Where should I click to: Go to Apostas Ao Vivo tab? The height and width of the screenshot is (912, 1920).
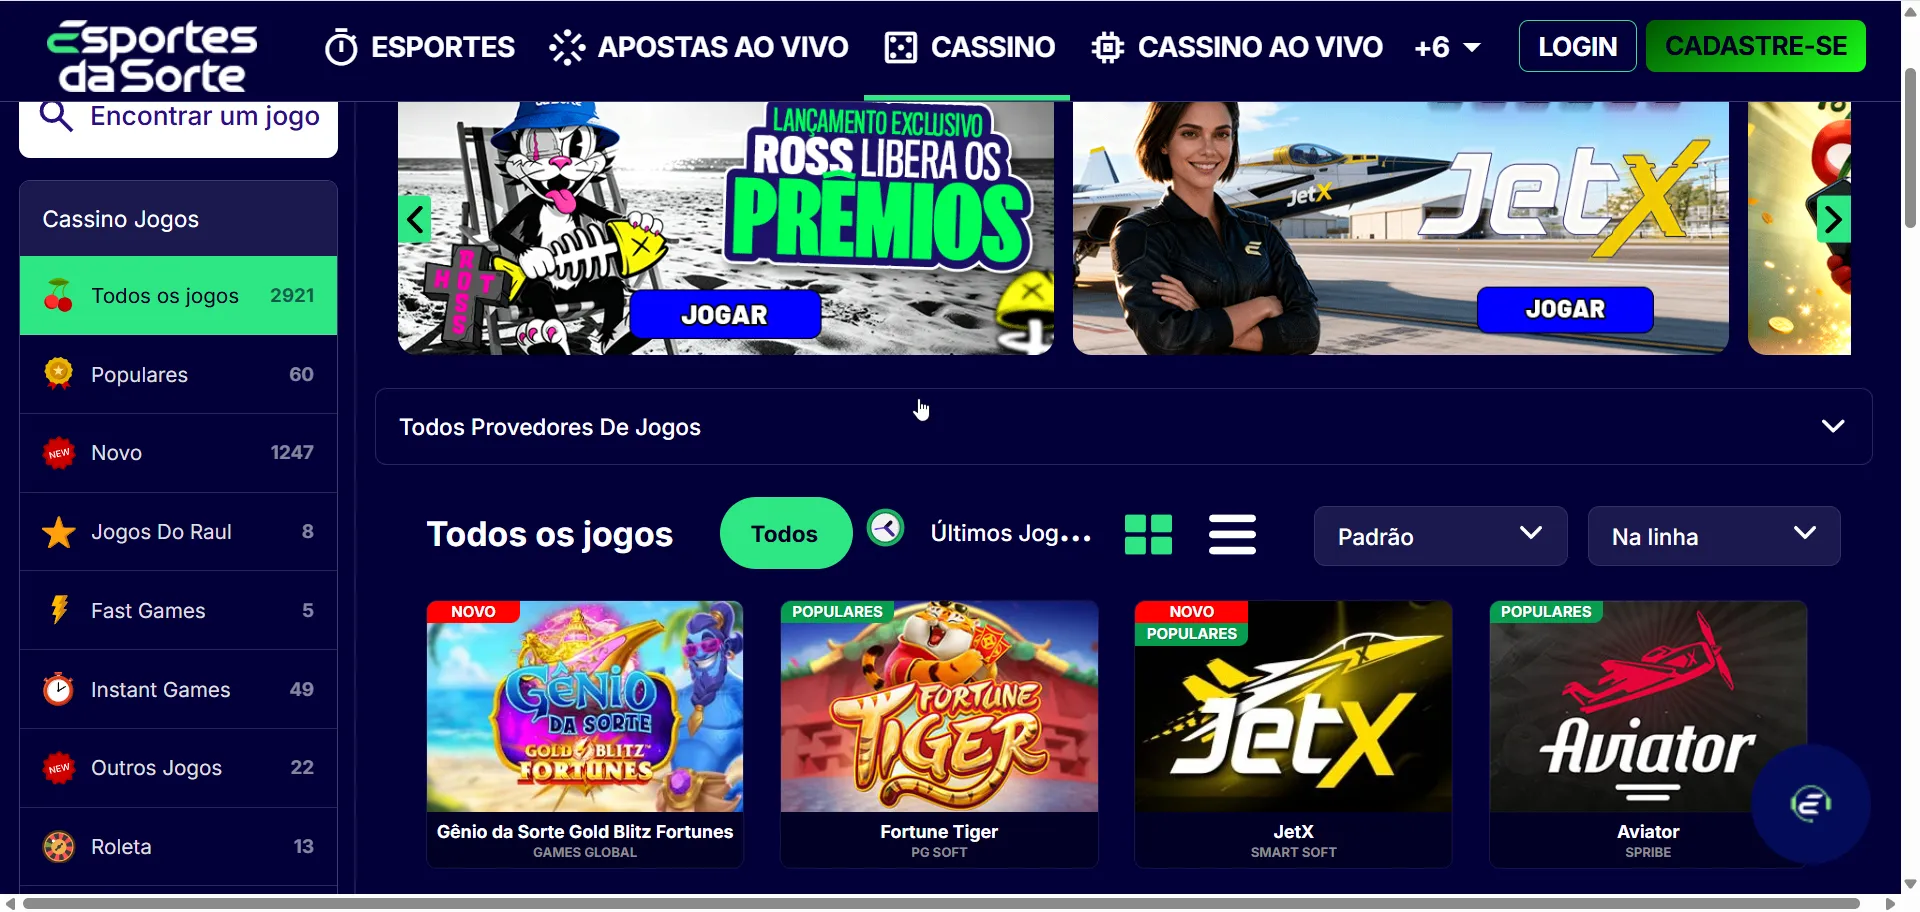tap(698, 47)
